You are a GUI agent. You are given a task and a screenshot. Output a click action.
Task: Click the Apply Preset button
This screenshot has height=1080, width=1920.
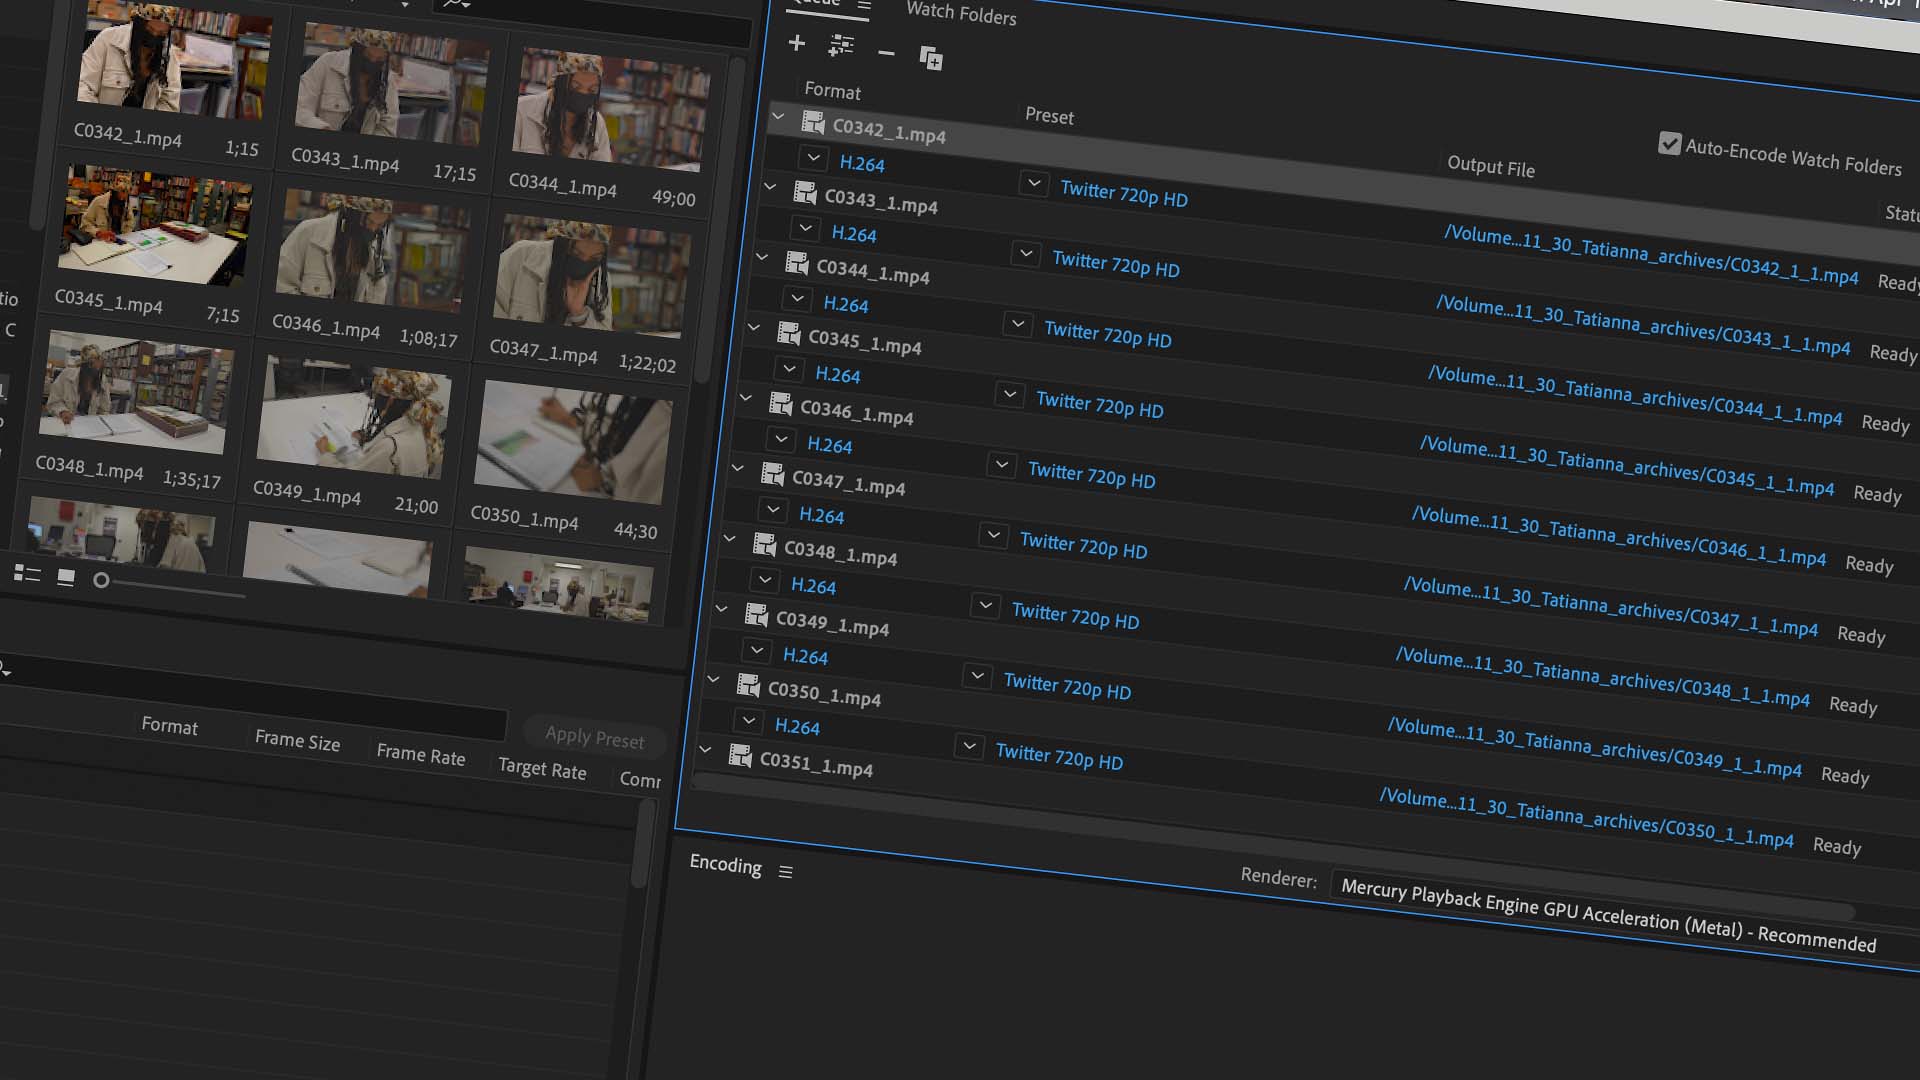(594, 737)
